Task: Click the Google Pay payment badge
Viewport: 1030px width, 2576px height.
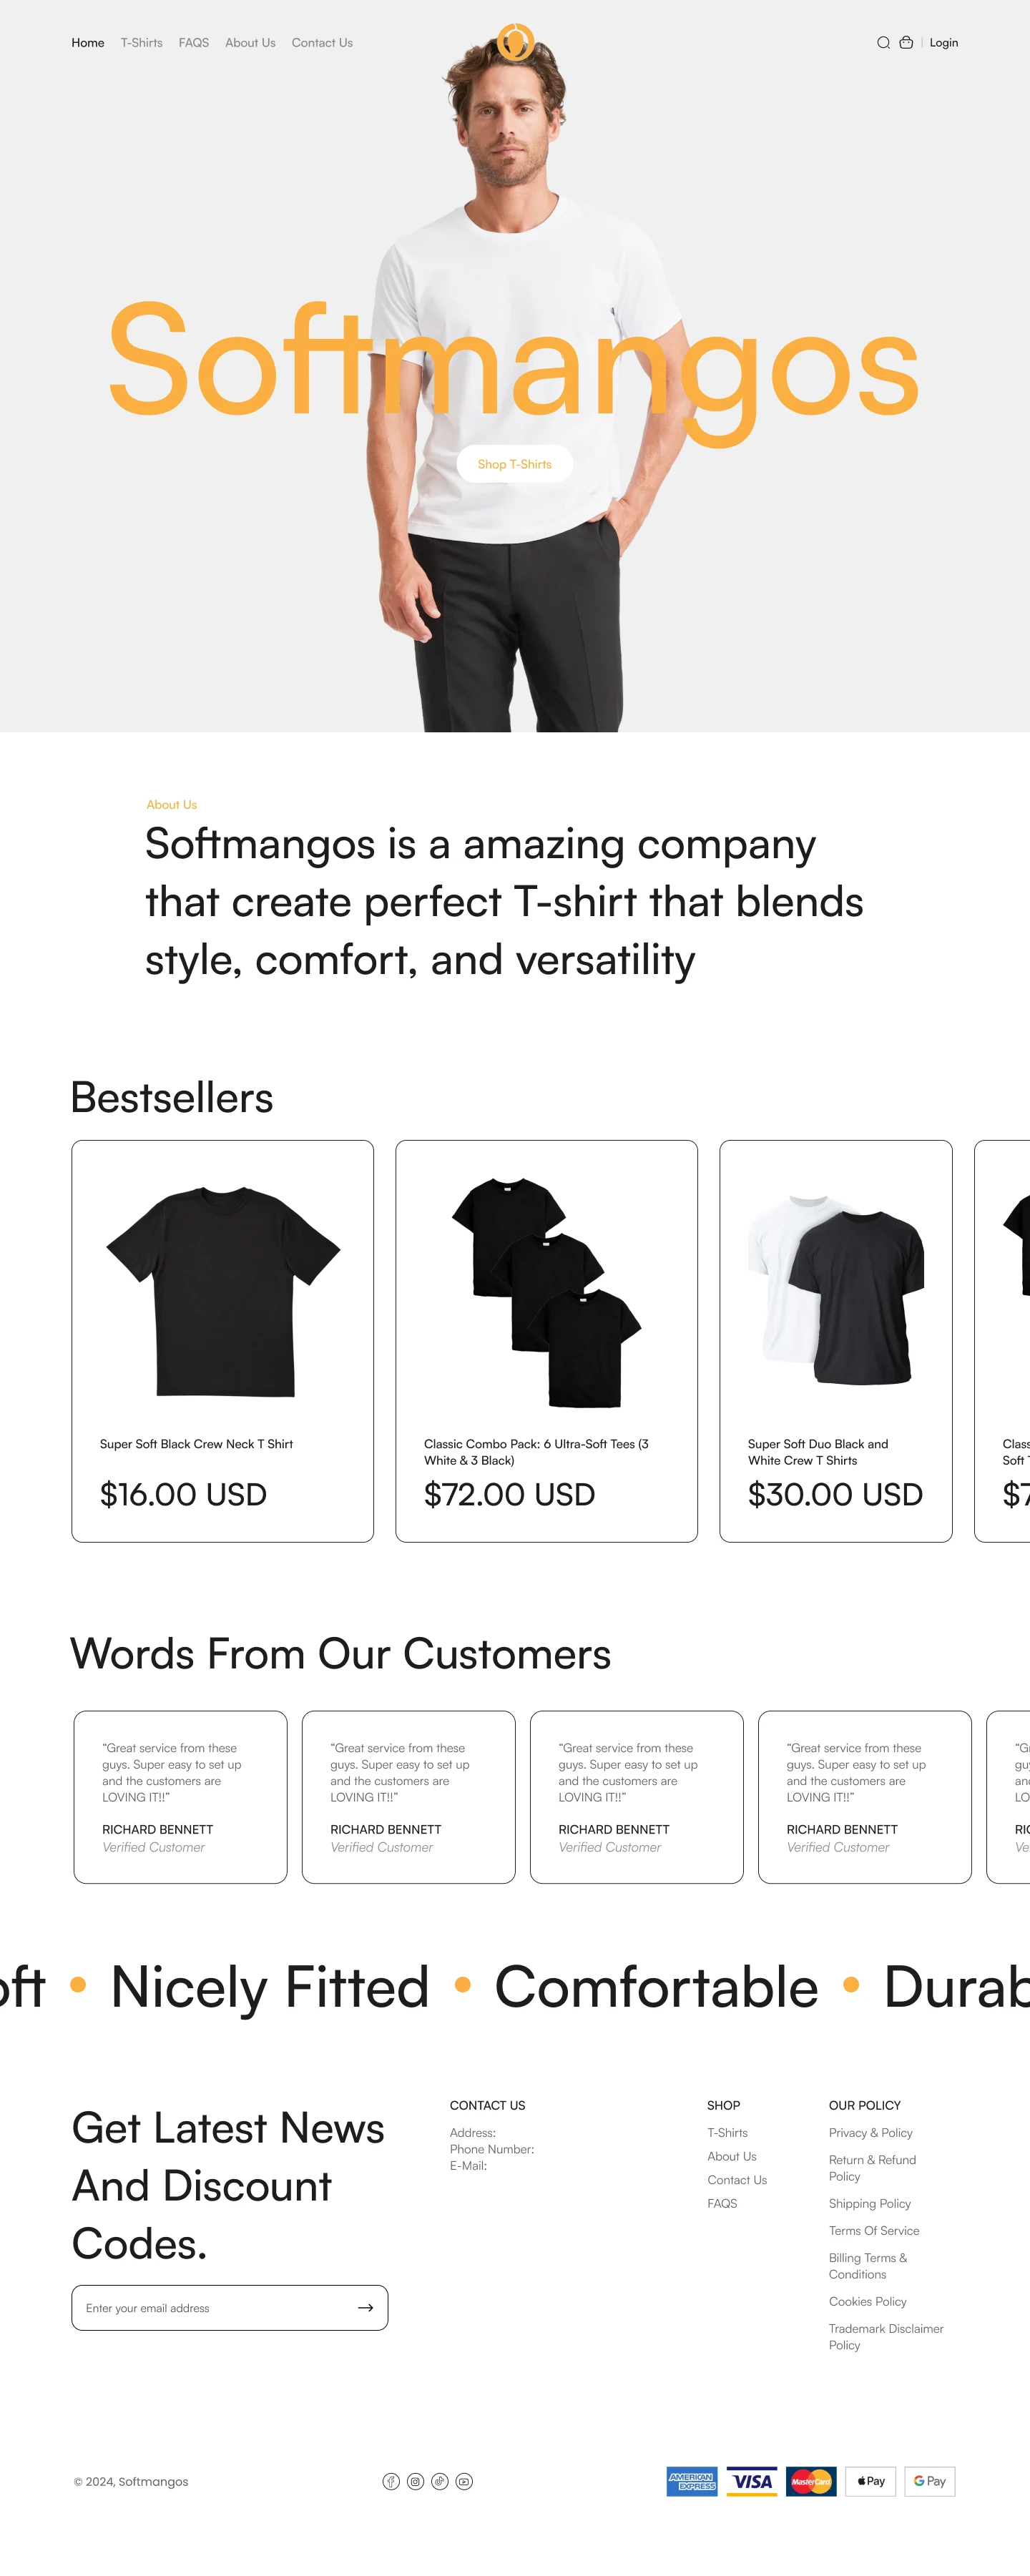Action: (x=929, y=2481)
